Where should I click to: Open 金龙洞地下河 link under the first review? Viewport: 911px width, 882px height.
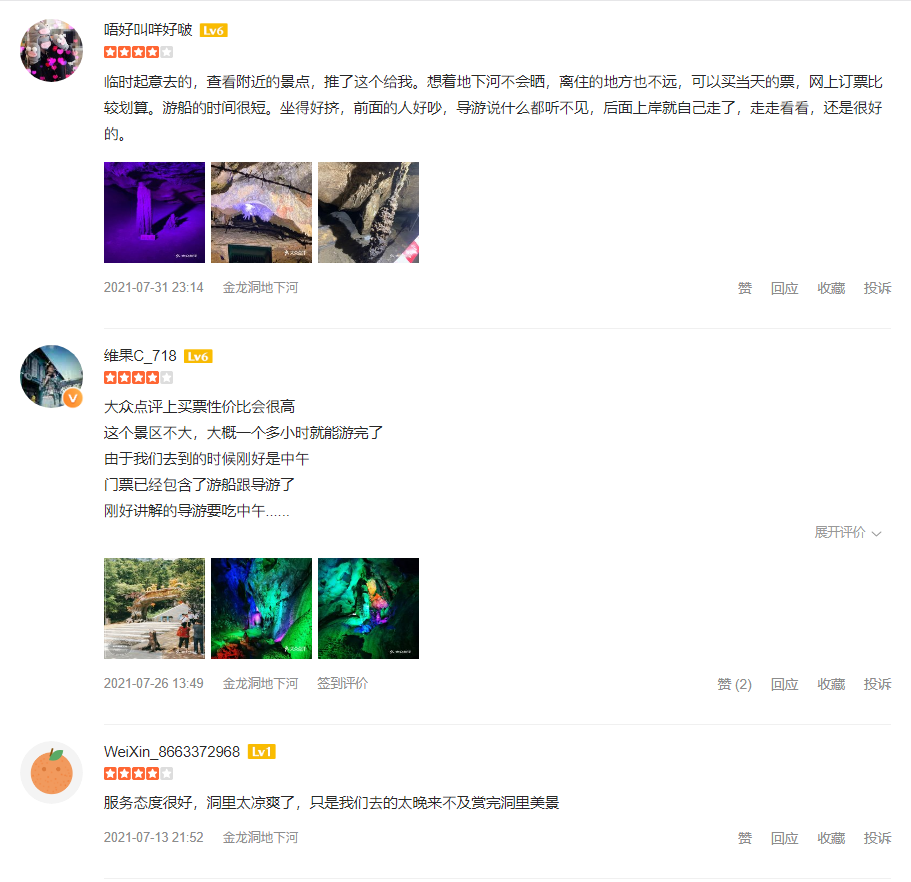click(260, 288)
